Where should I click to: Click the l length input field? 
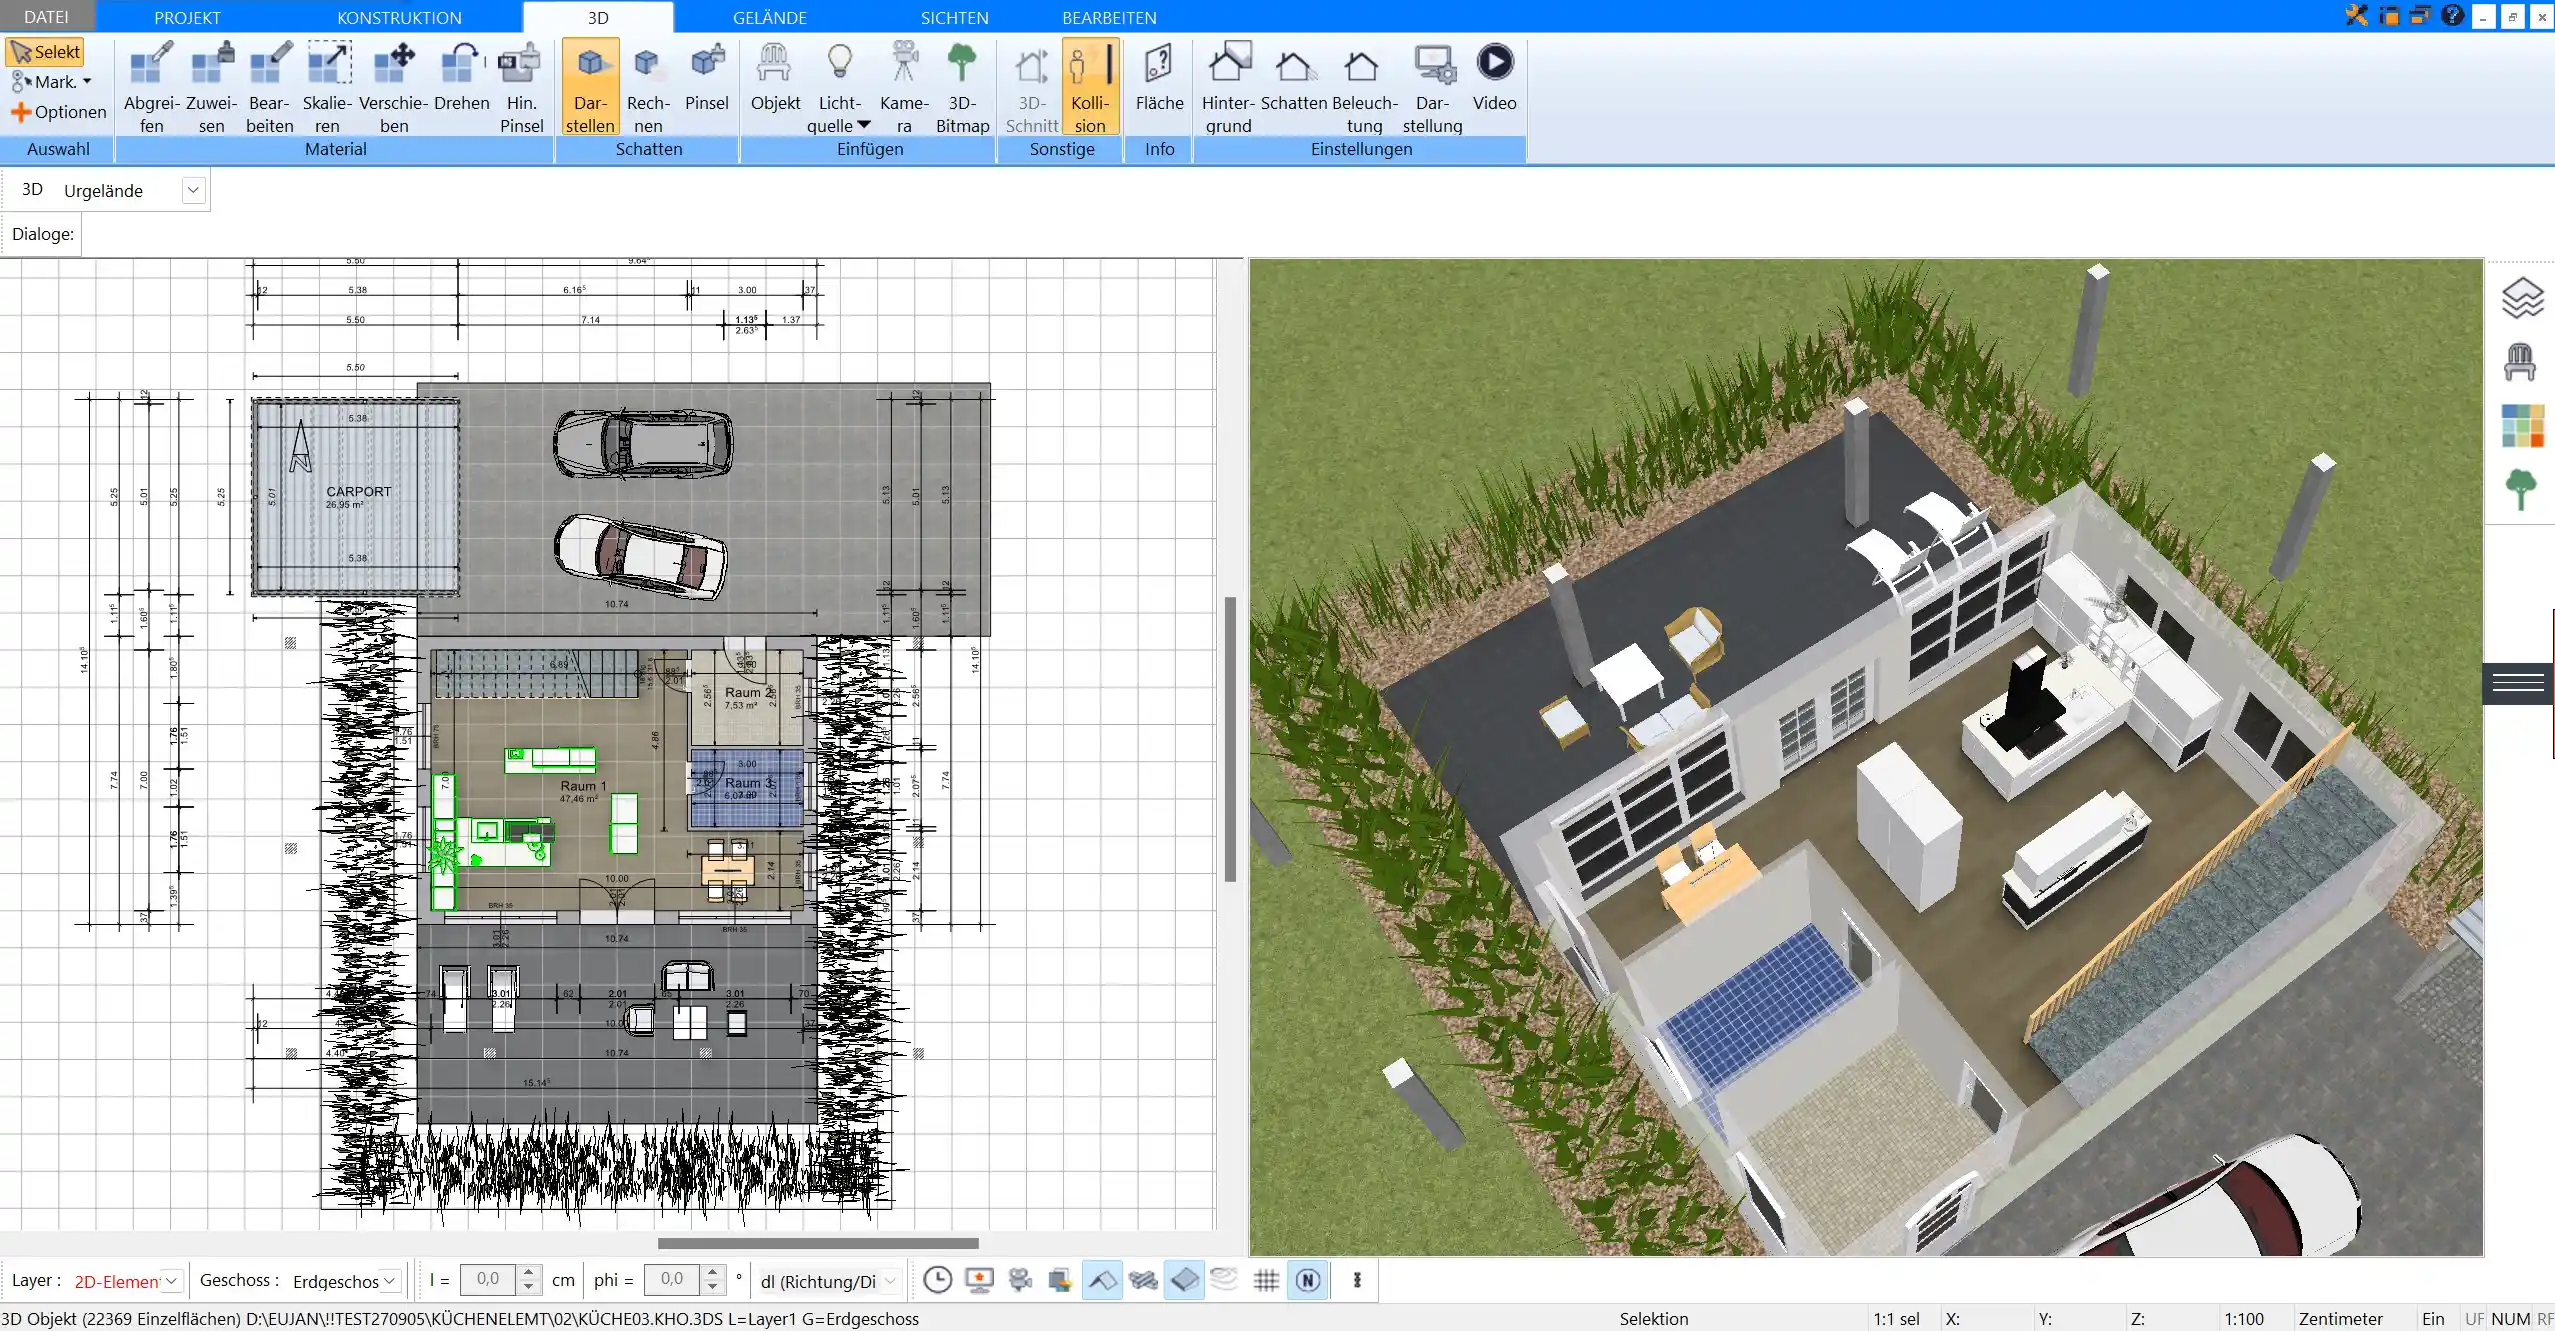[x=487, y=1279]
